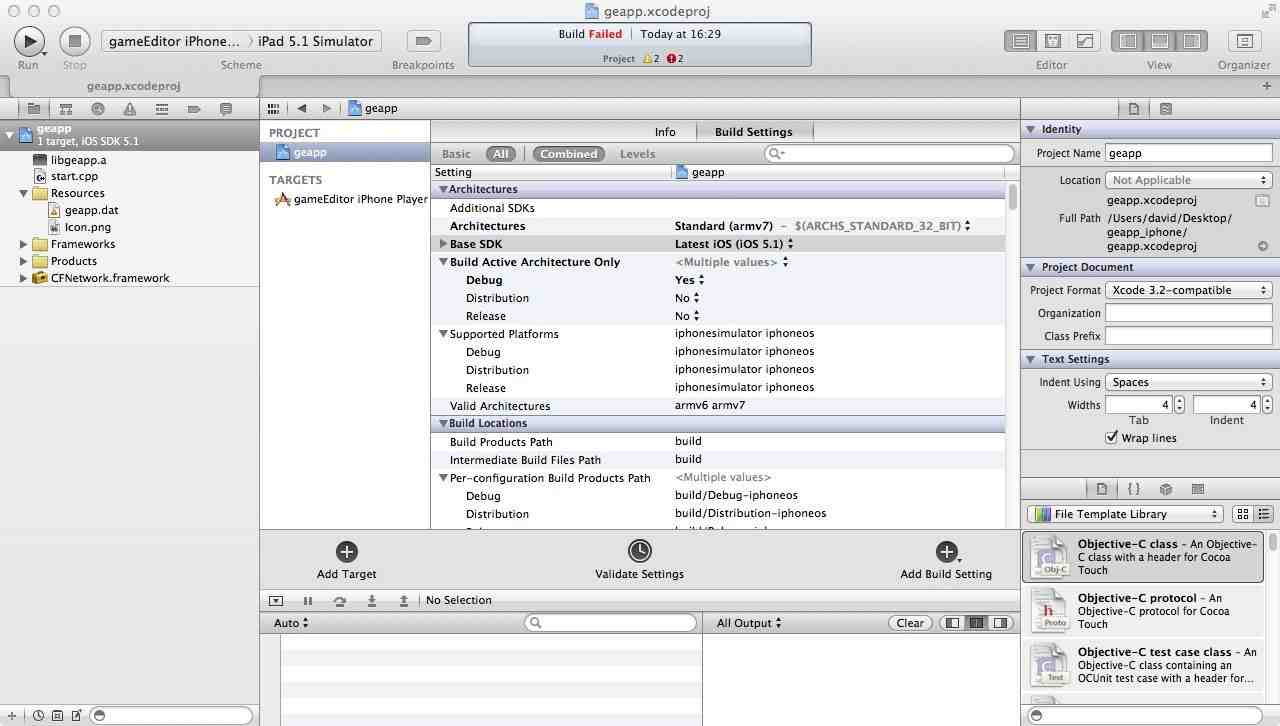Screen dimensions: 1280x726
Task: Pause execution in debug bar
Action: 308,601
